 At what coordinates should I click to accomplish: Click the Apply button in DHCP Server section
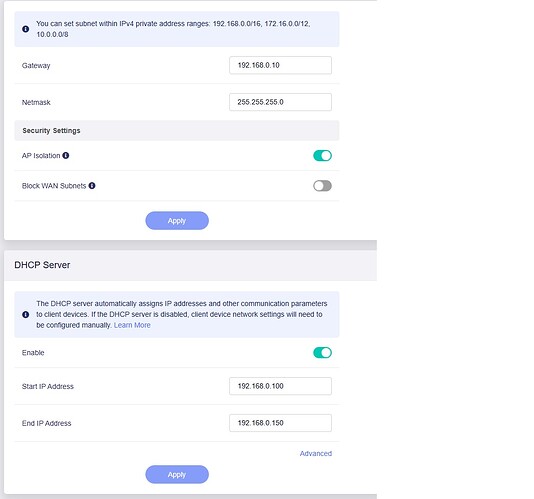(177, 474)
